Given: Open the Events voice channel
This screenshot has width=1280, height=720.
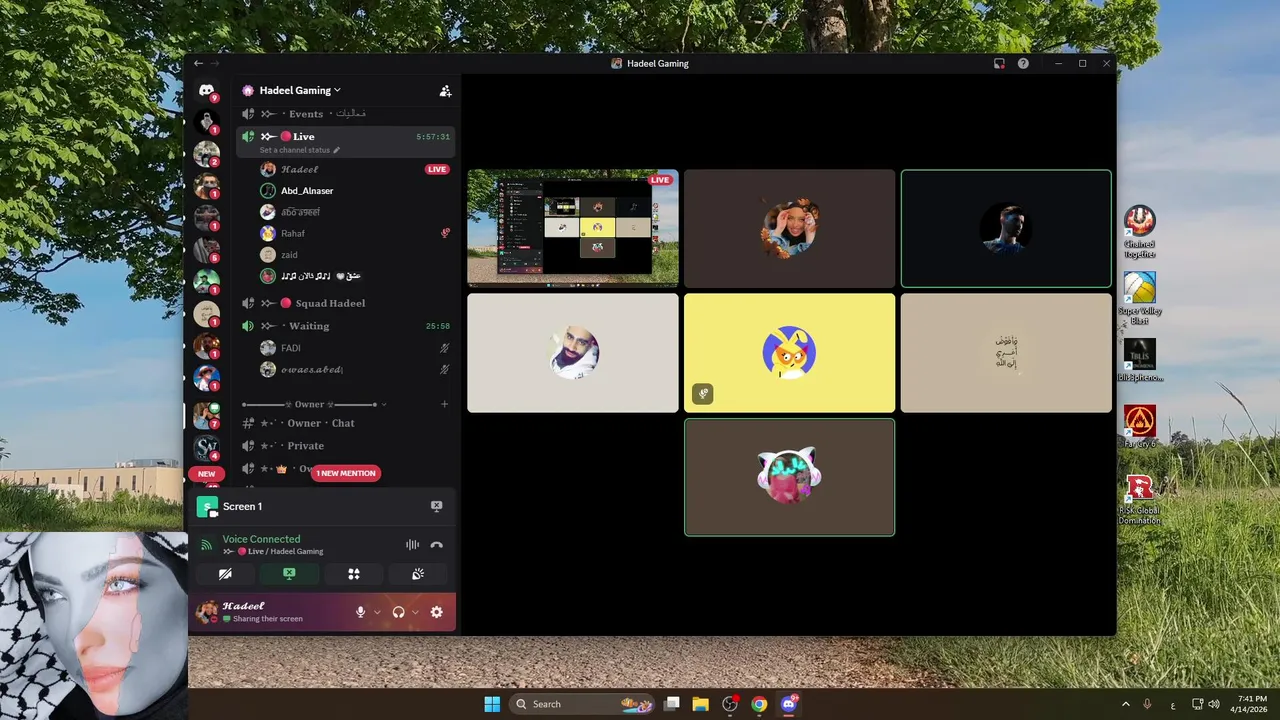Looking at the screenshot, I should click(346, 114).
